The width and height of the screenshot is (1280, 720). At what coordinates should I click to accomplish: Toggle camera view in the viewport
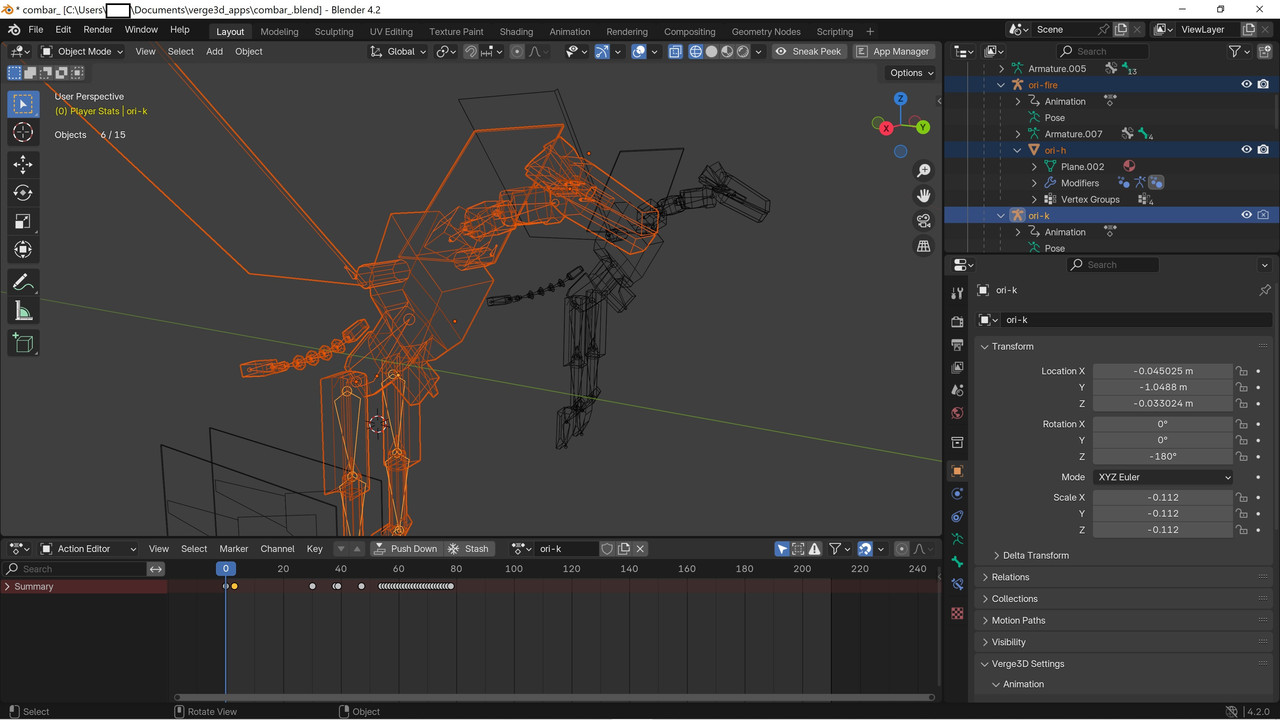coord(924,220)
